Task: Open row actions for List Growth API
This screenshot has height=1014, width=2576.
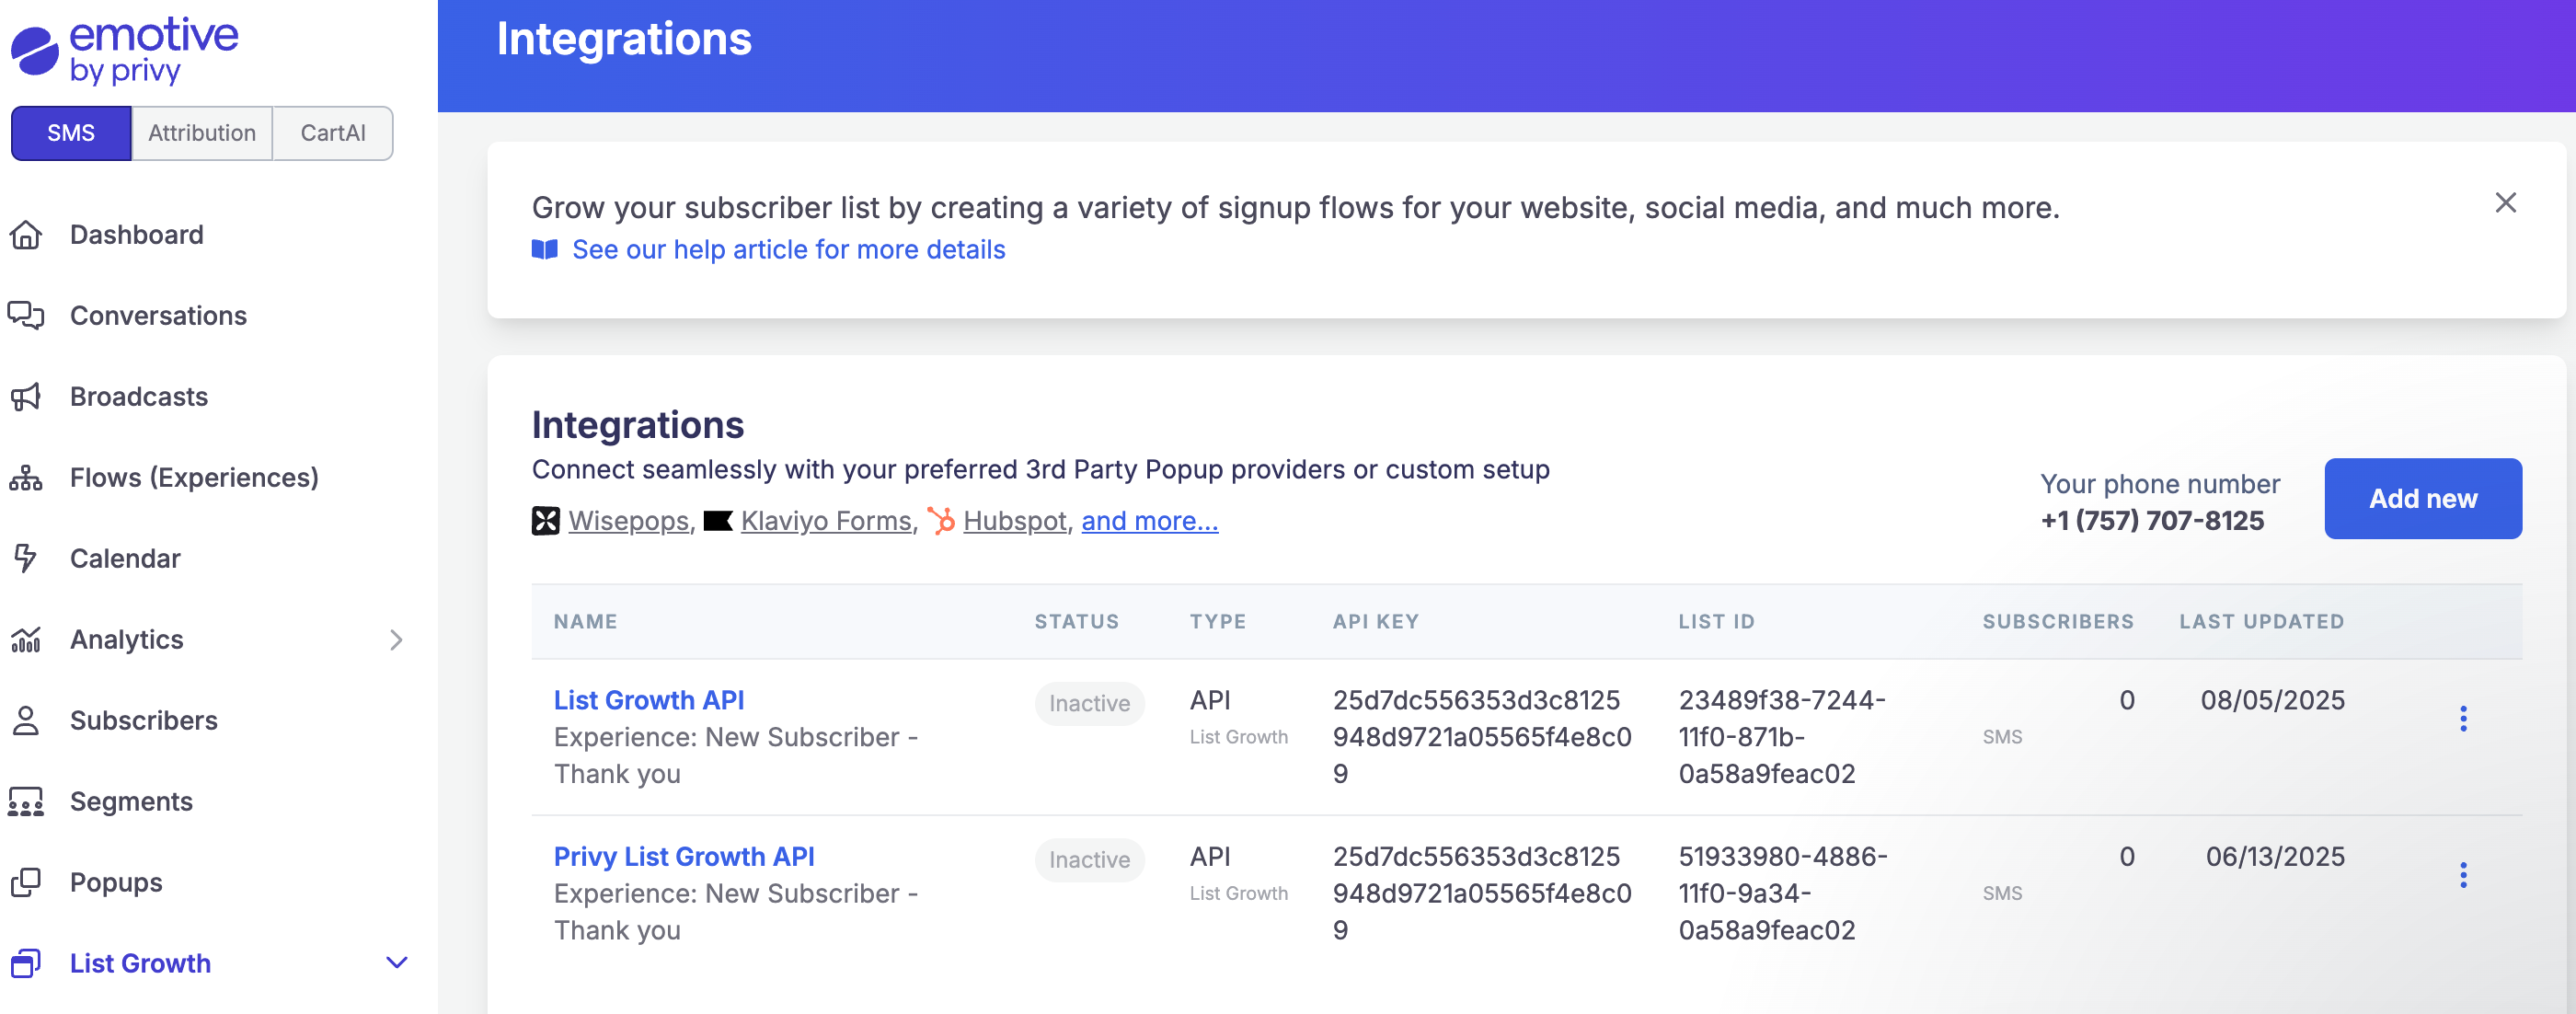Action: coord(2464,716)
